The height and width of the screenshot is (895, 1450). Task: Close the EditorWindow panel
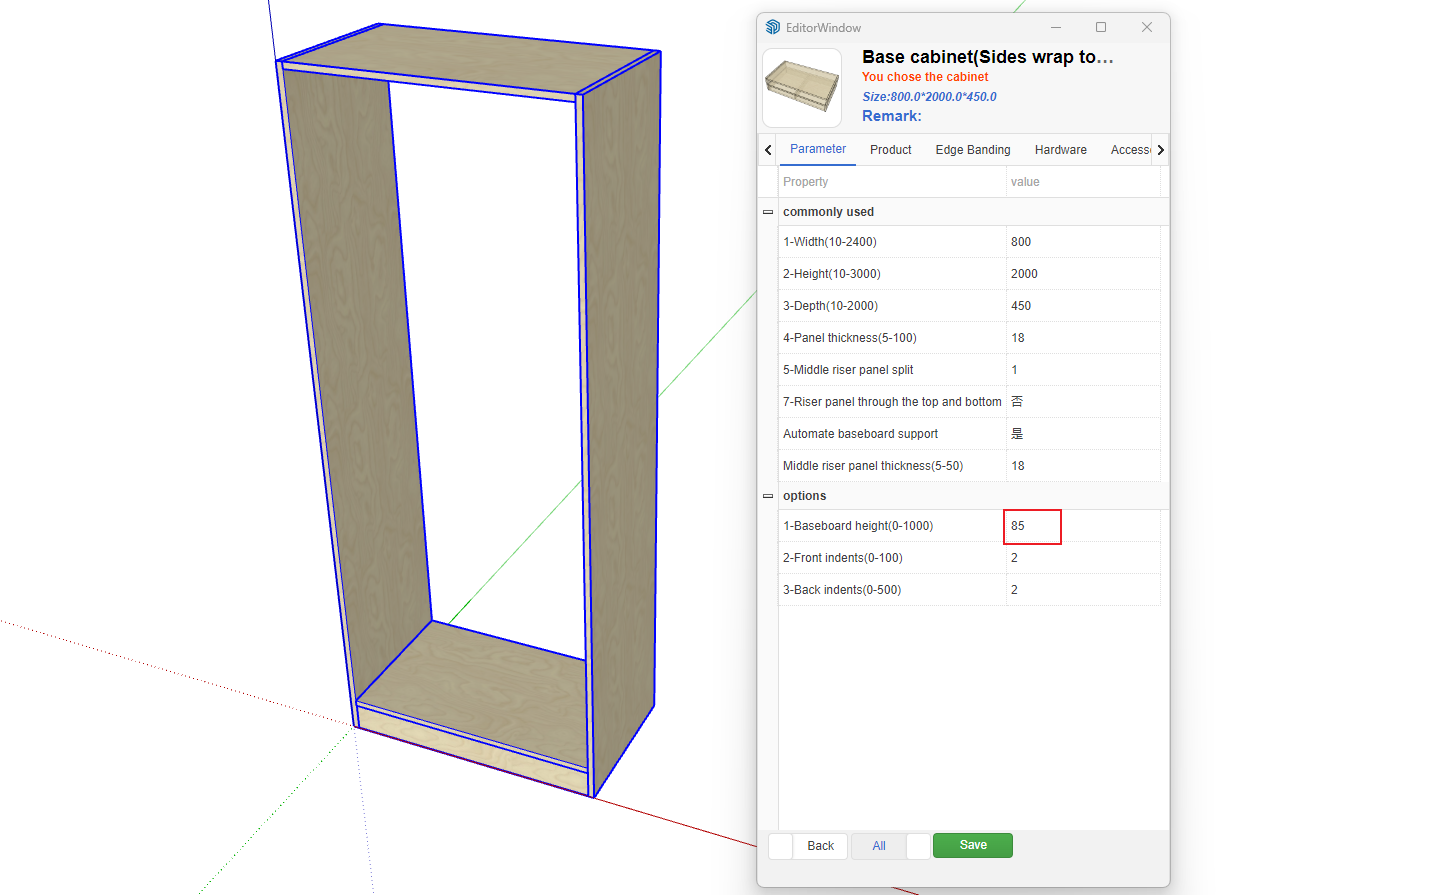click(x=1147, y=27)
